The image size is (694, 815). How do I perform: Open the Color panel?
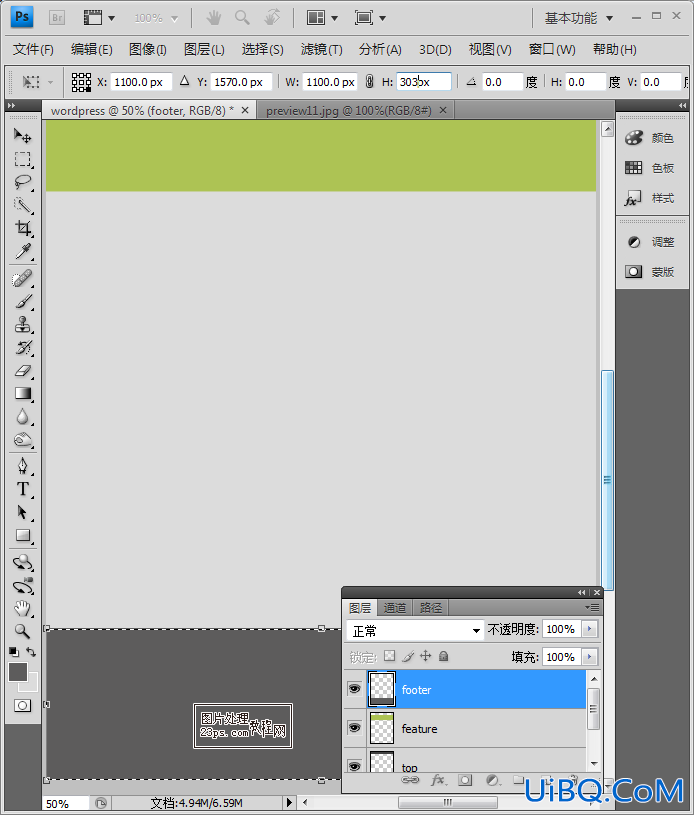(x=649, y=138)
